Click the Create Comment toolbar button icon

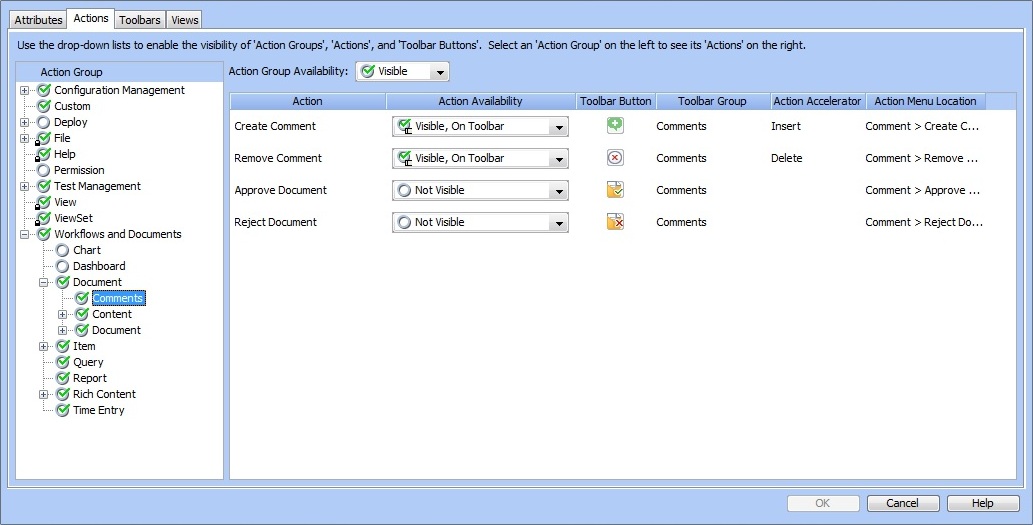[615, 125]
